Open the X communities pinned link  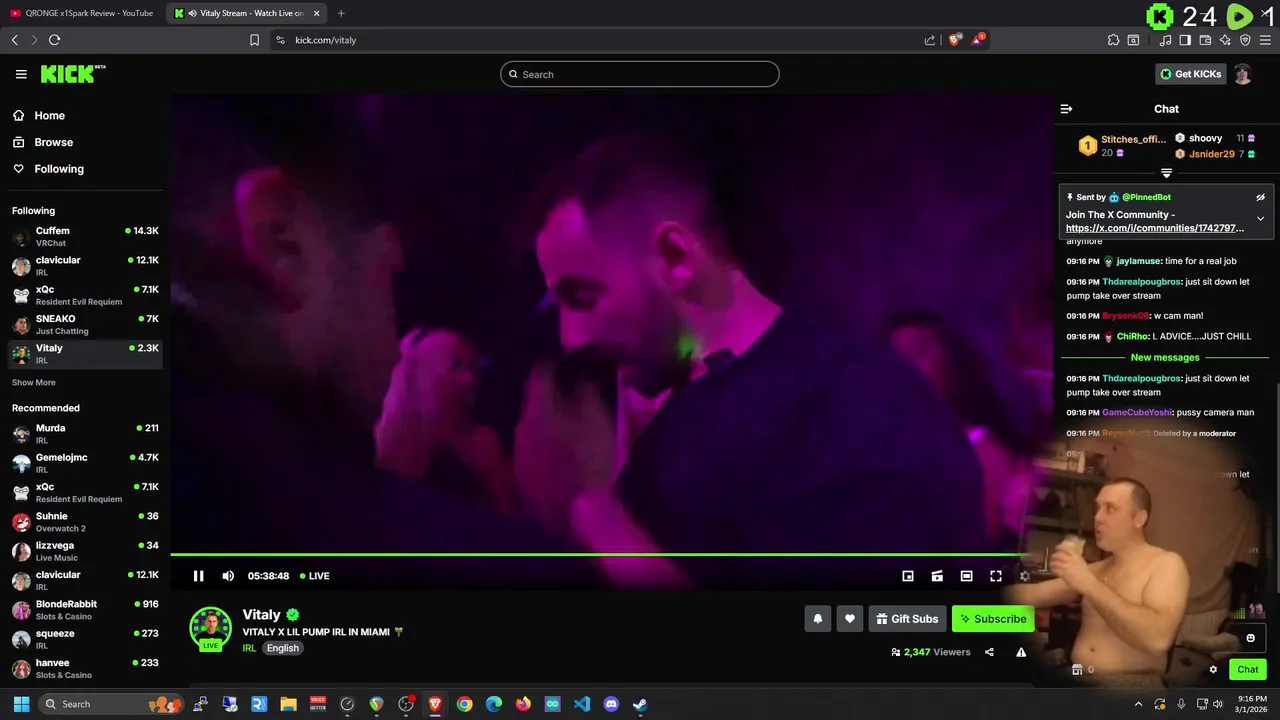pyautogui.click(x=1155, y=228)
